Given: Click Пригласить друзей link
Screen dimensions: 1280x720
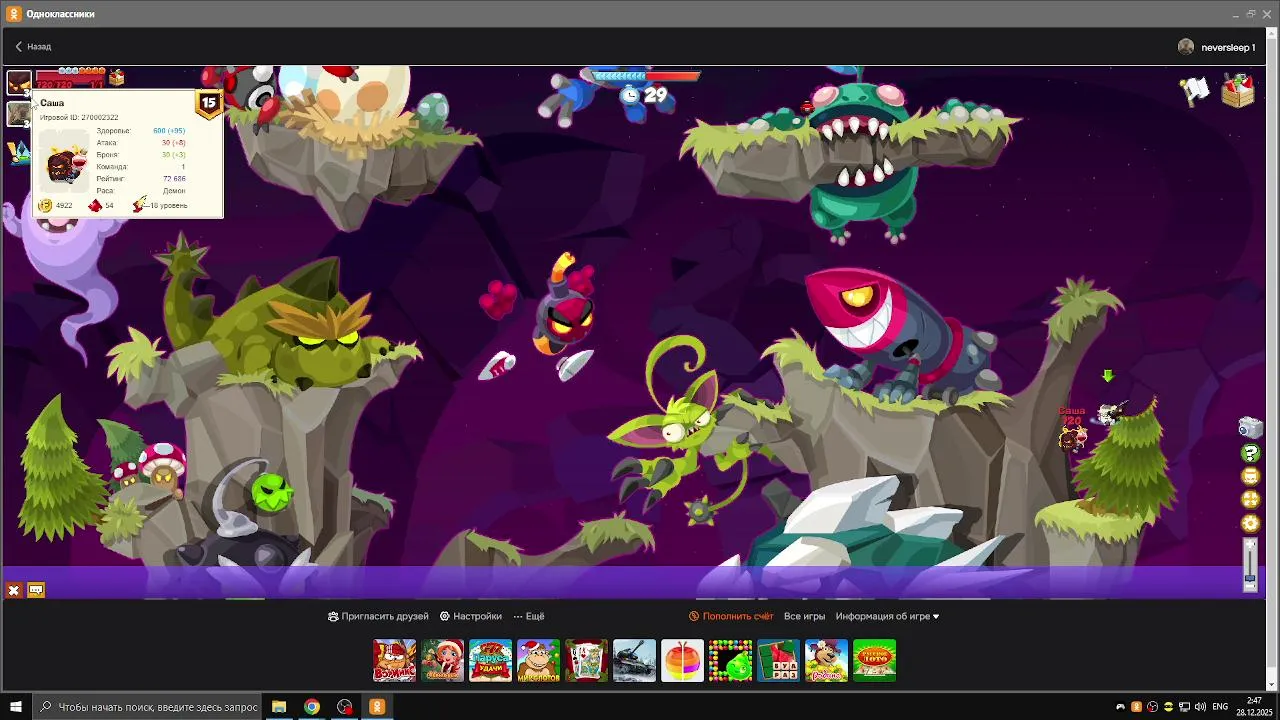Looking at the screenshot, I should 378,616.
